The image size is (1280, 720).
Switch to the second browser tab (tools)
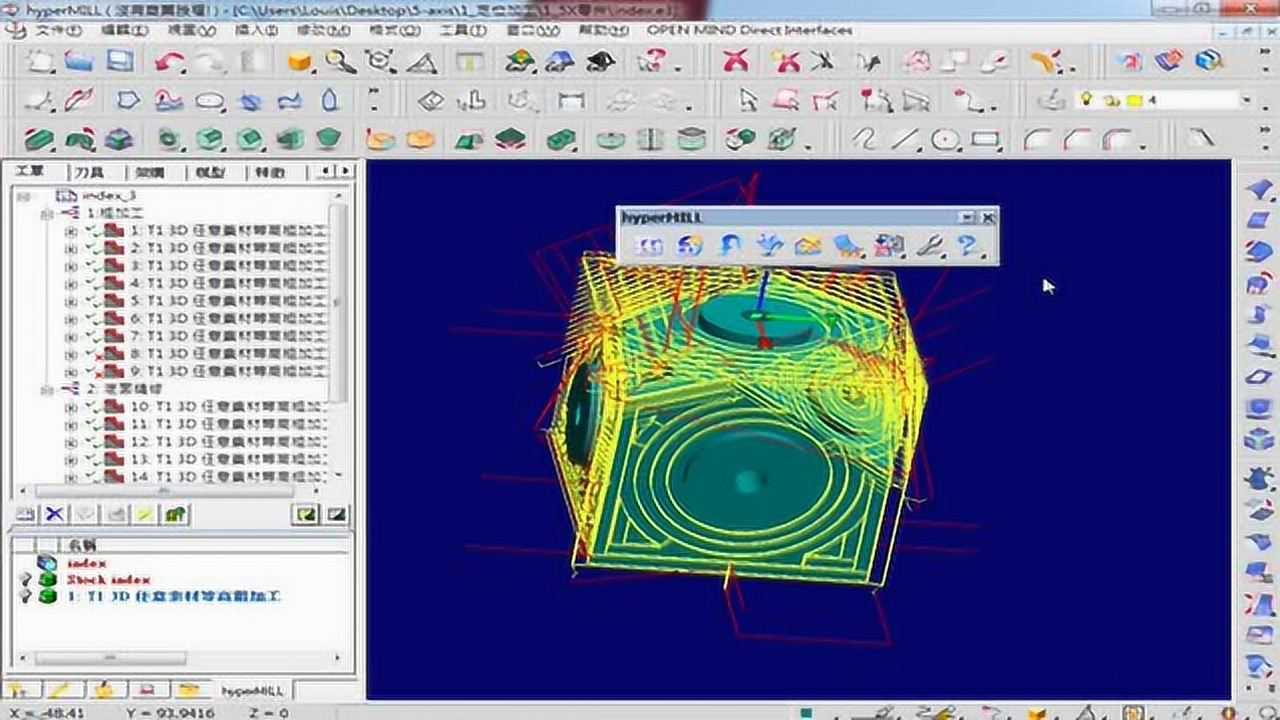coord(88,172)
